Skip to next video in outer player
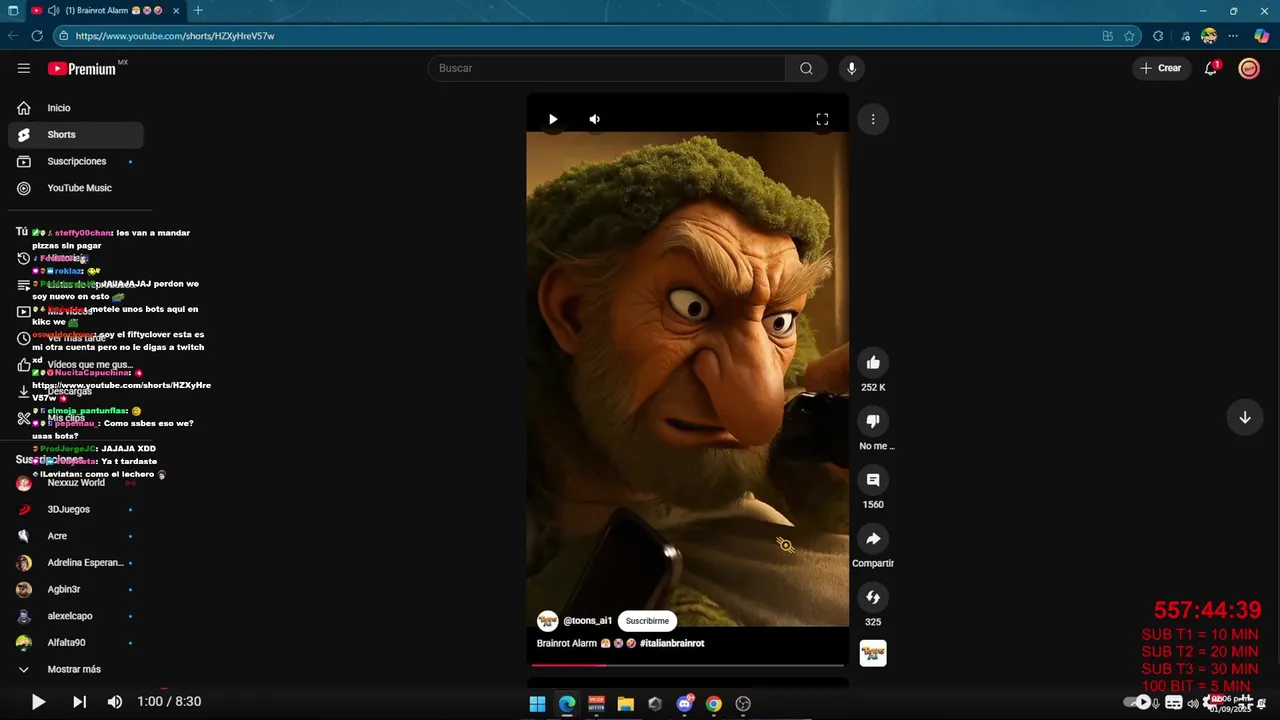Image resolution: width=1280 pixels, height=720 pixels. 80,702
